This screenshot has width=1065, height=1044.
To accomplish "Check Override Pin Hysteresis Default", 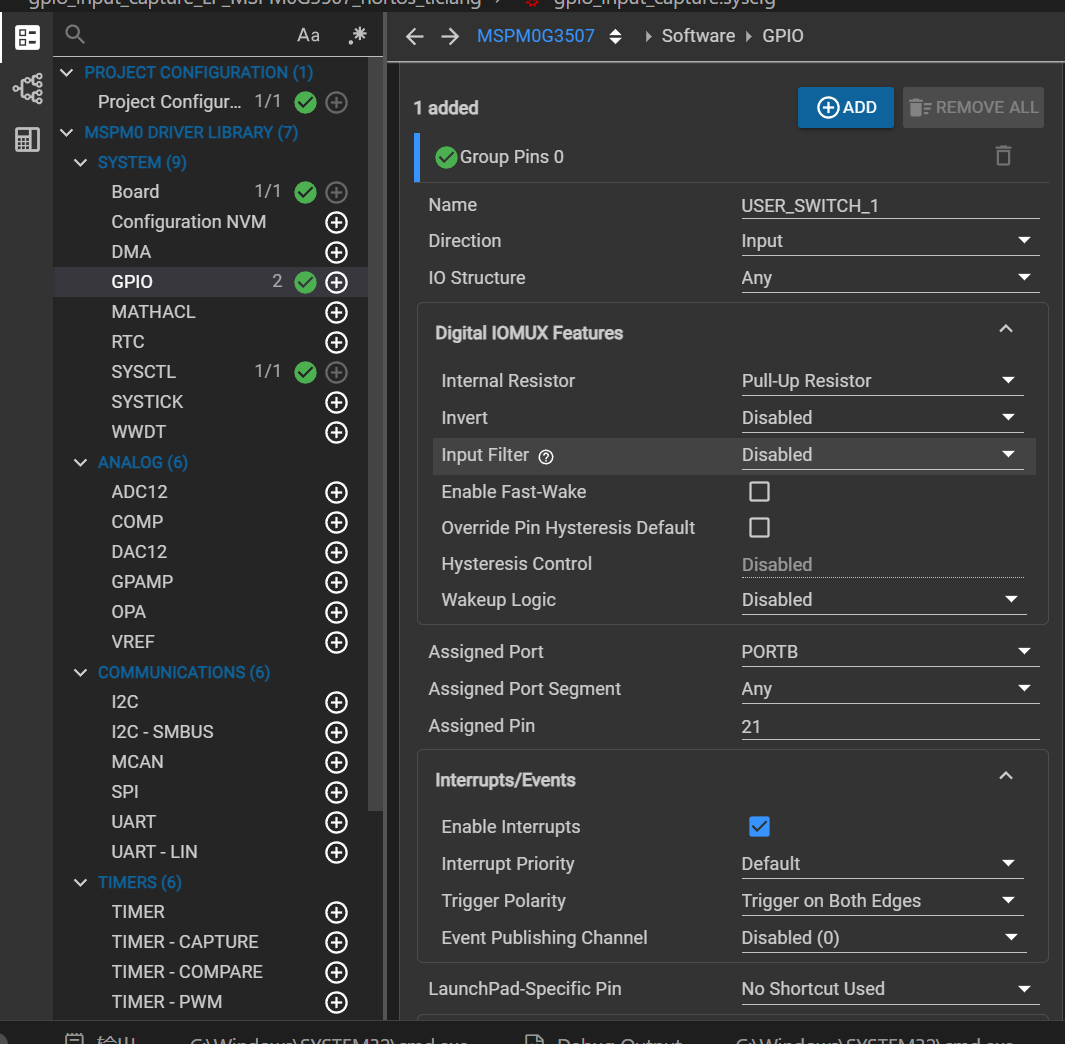I will tap(759, 528).
